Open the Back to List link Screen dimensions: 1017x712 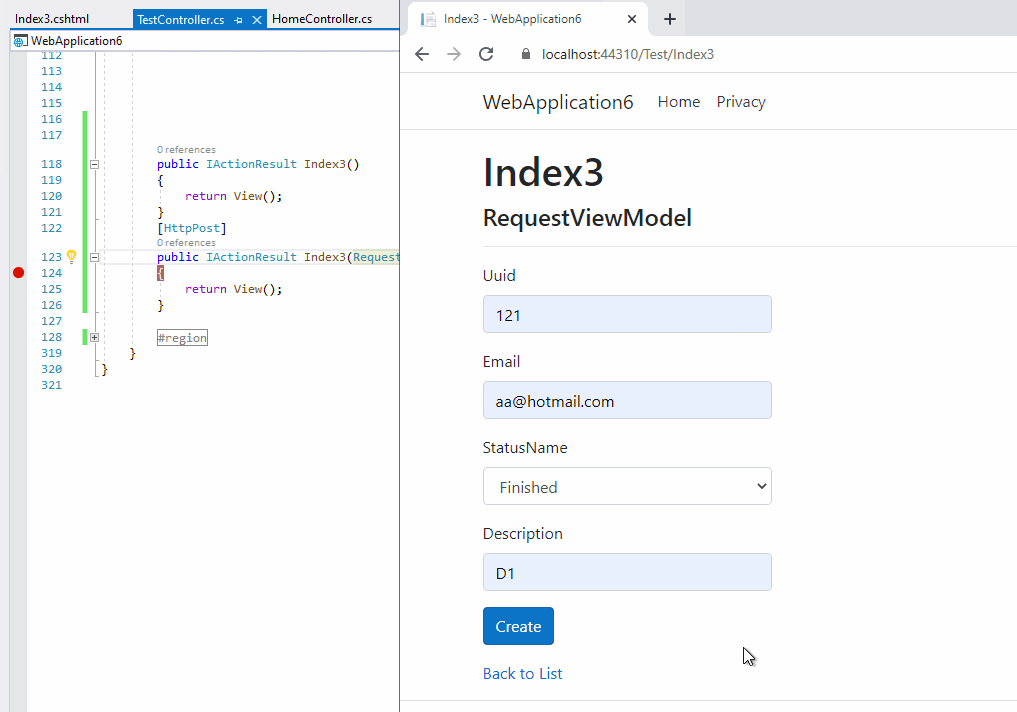coord(522,673)
